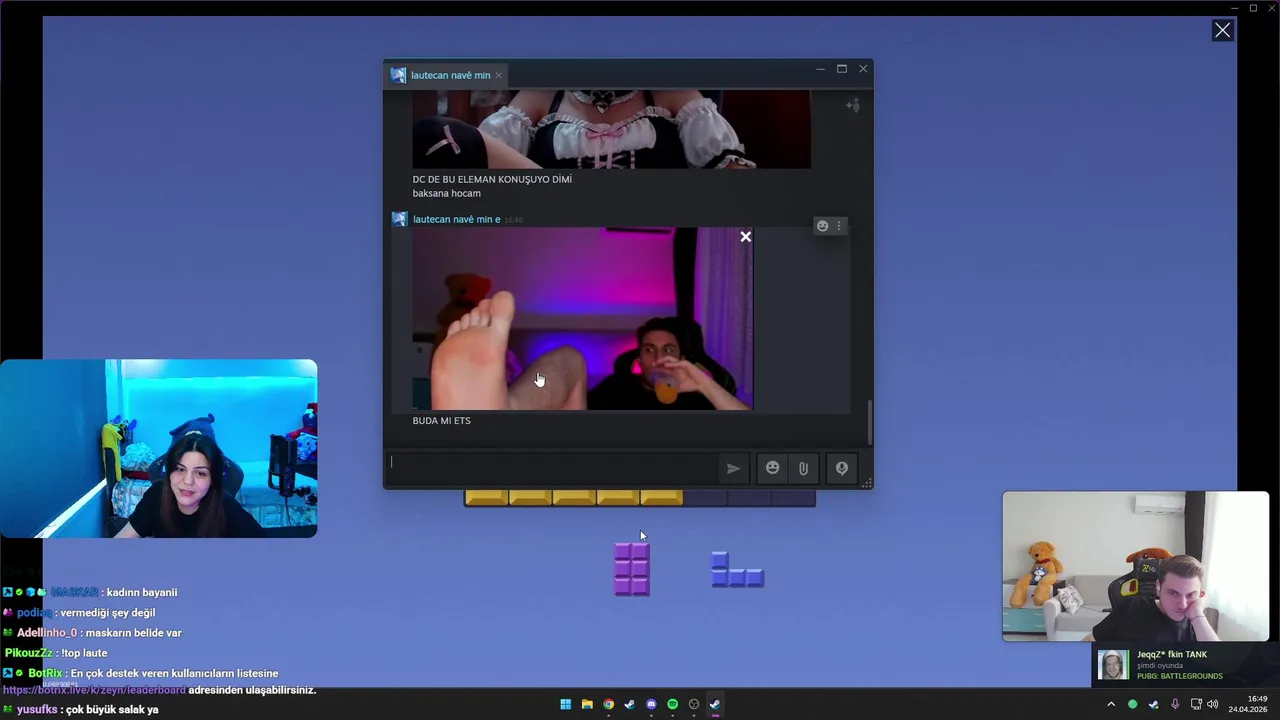Open OBS Studio from the taskbar
1280x720 pixels.
pyautogui.click(x=694, y=704)
